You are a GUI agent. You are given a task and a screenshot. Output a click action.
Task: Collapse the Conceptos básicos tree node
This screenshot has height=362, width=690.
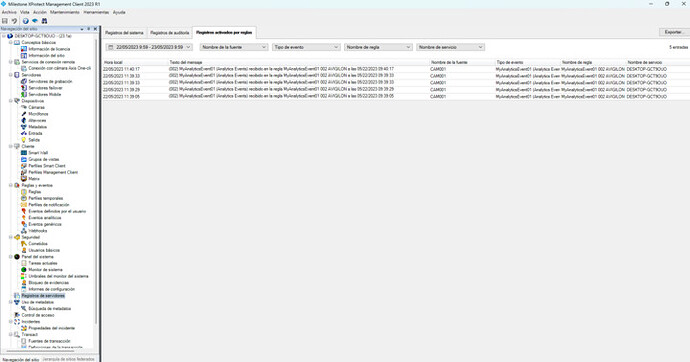coord(11,43)
